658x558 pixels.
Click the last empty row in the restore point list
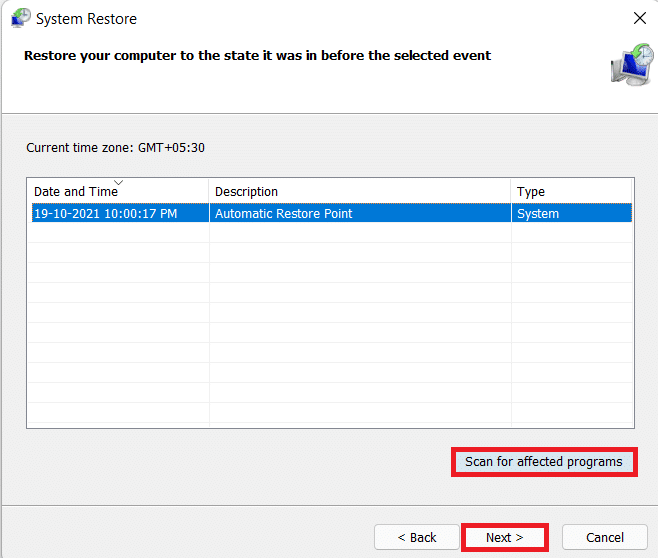click(329, 413)
